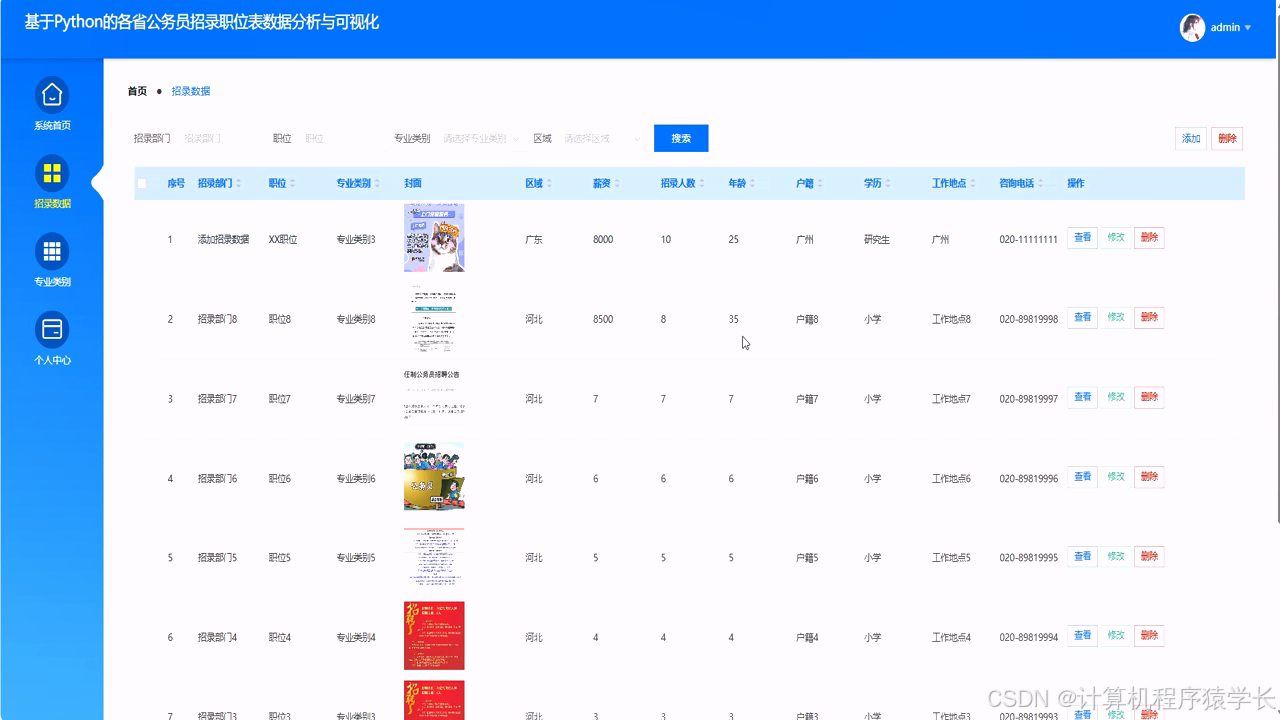Edit the 招录部门5 row with 修改
The height and width of the screenshot is (720, 1280).
(x=1116, y=556)
